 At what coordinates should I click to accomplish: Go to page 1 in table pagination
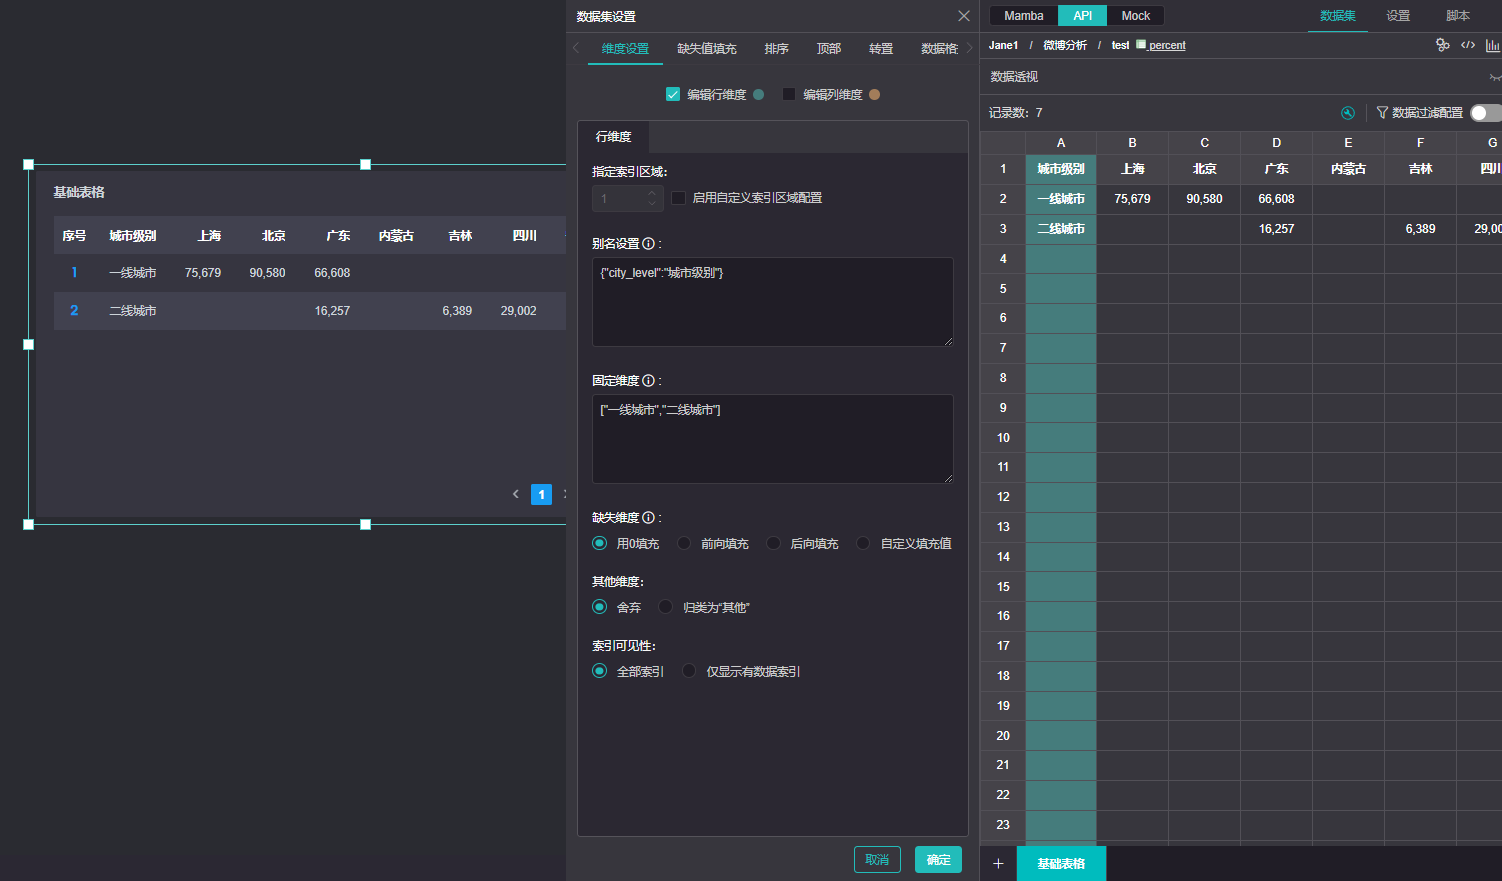pyautogui.click(x=541, y=494)
